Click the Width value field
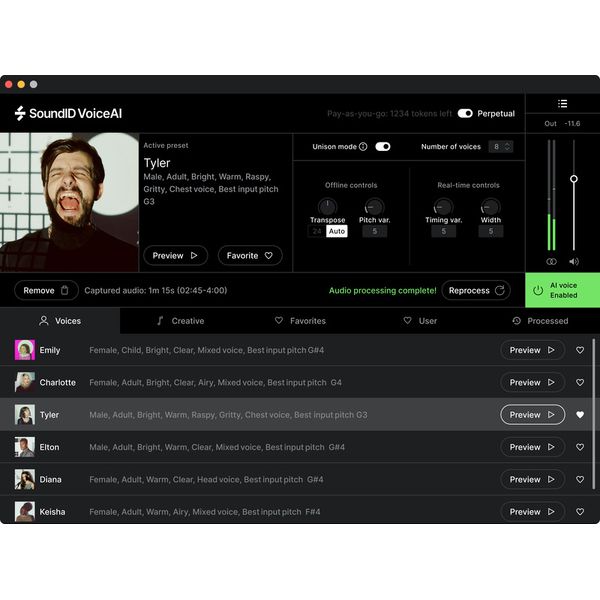This screenshot has width=600, height=600. pos(491,231)
